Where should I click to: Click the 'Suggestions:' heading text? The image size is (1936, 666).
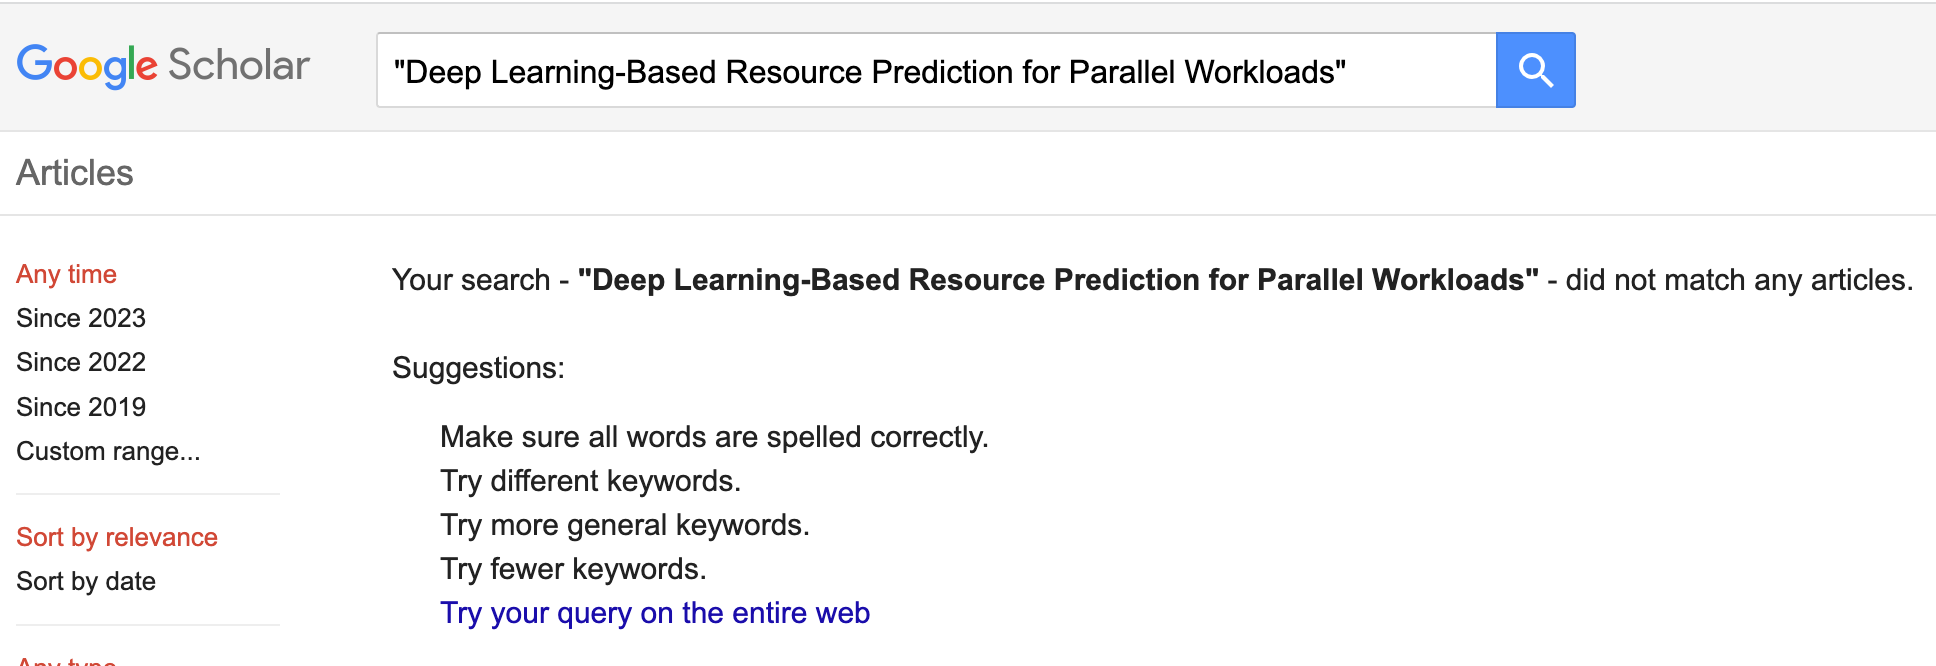478,368
